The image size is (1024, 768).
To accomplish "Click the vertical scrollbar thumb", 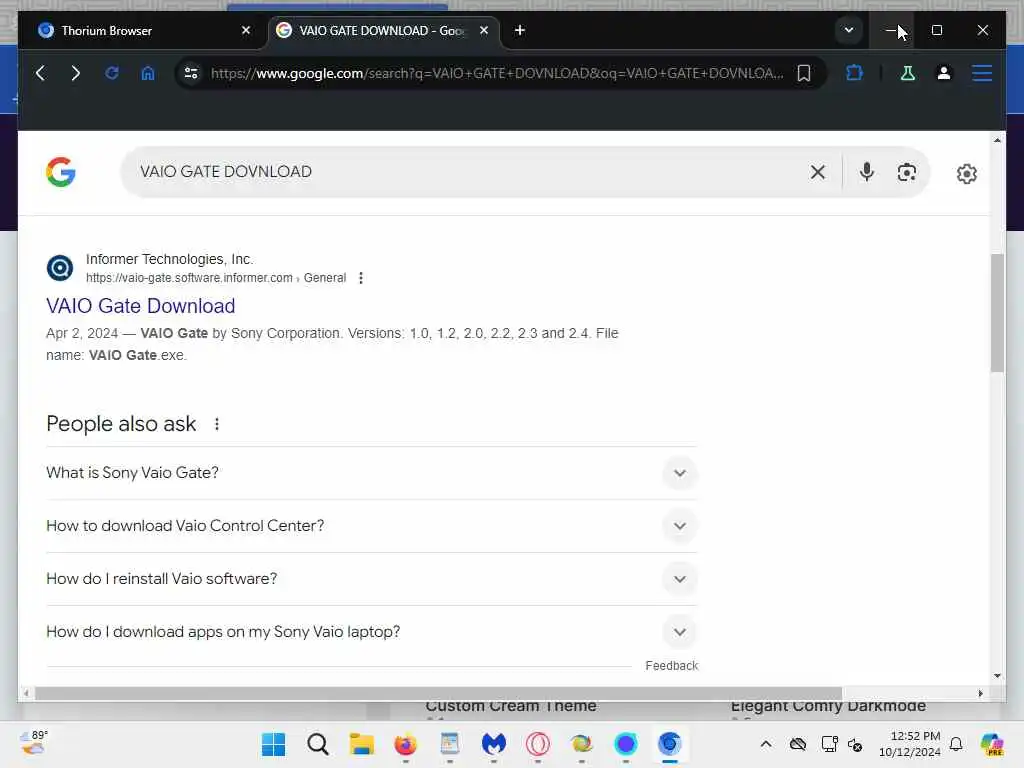I will coord(997,312).
